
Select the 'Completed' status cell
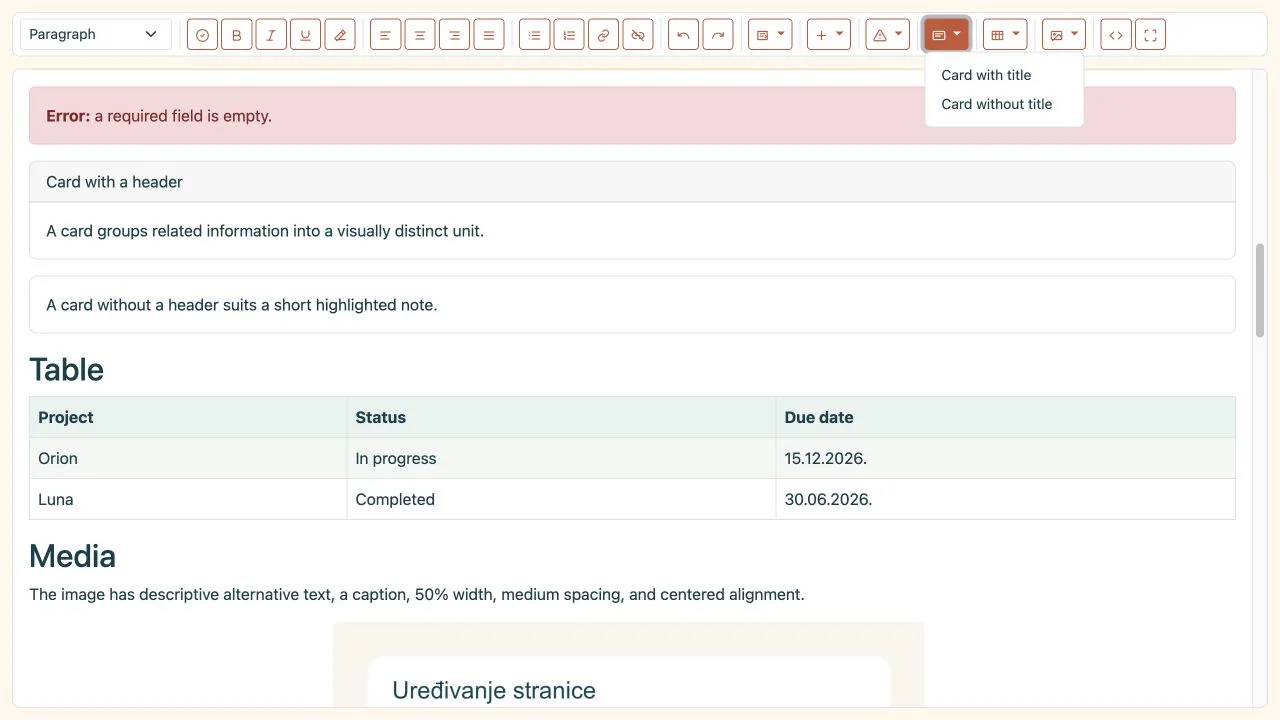(561, 499)
